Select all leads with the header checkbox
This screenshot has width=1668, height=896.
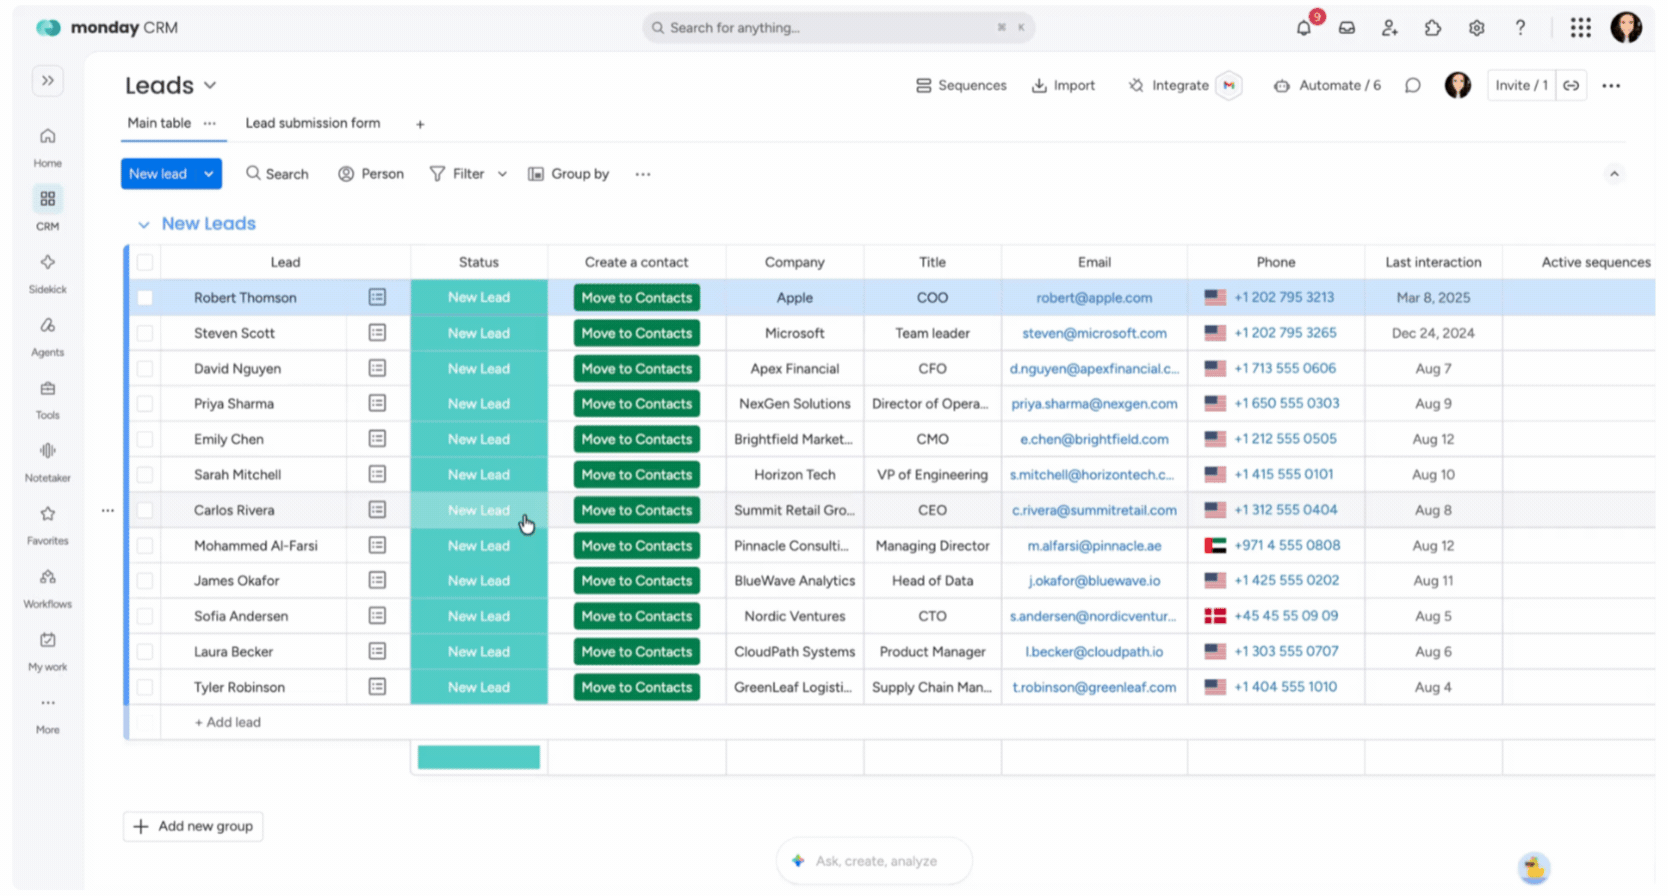[x=145, y=262]
